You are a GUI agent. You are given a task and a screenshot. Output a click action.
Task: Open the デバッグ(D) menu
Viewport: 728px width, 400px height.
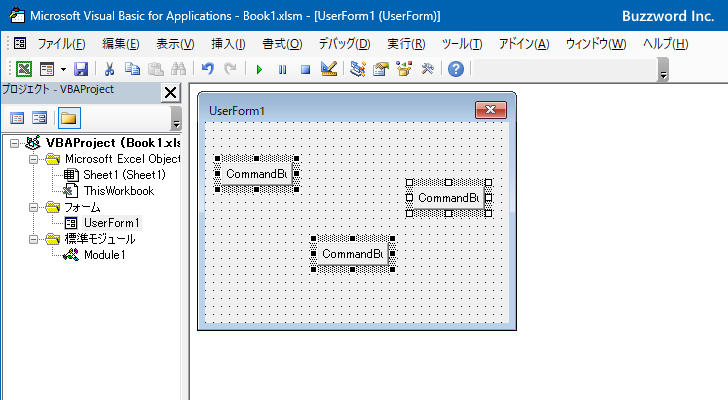click(344, 44)
